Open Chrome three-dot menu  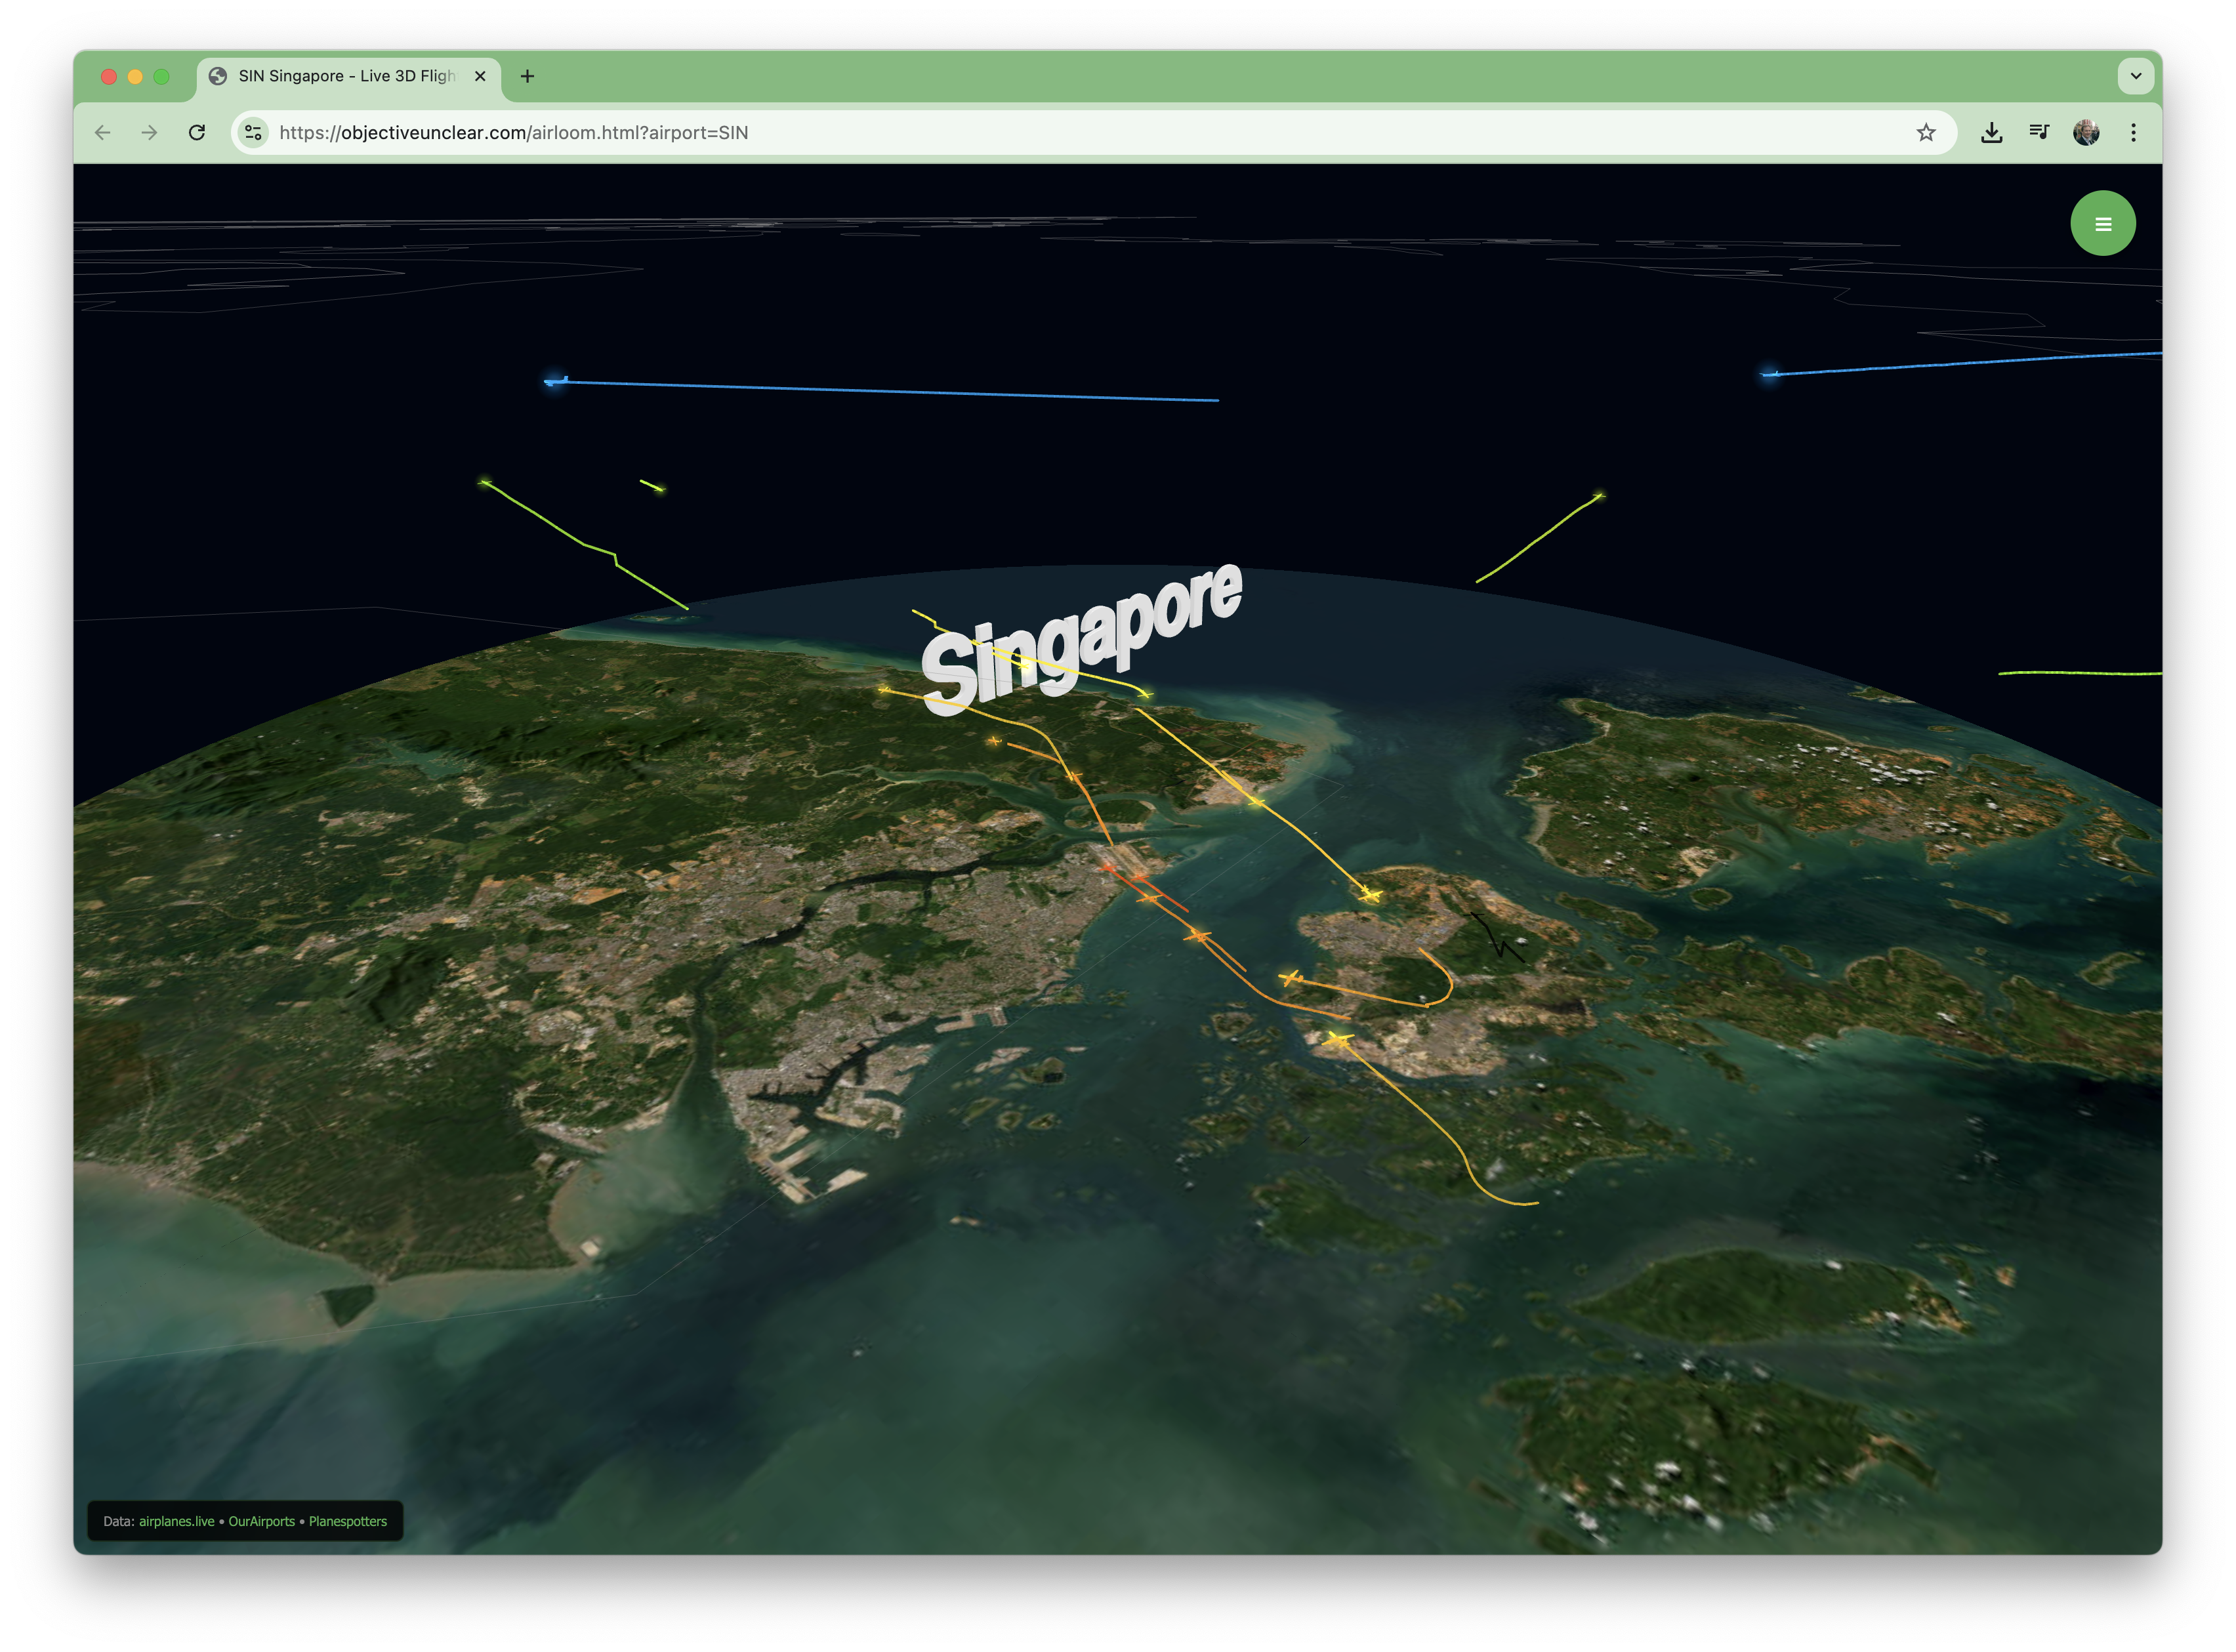click(2133, 133)
